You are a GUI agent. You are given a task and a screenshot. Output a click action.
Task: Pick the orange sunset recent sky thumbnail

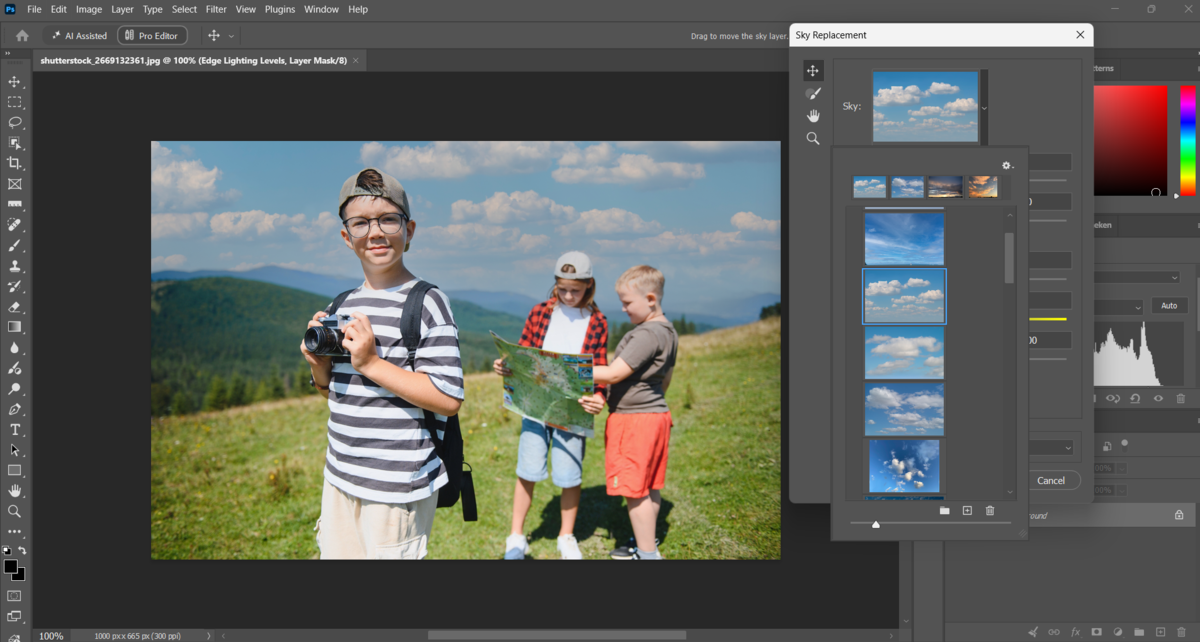pos(983,187)
